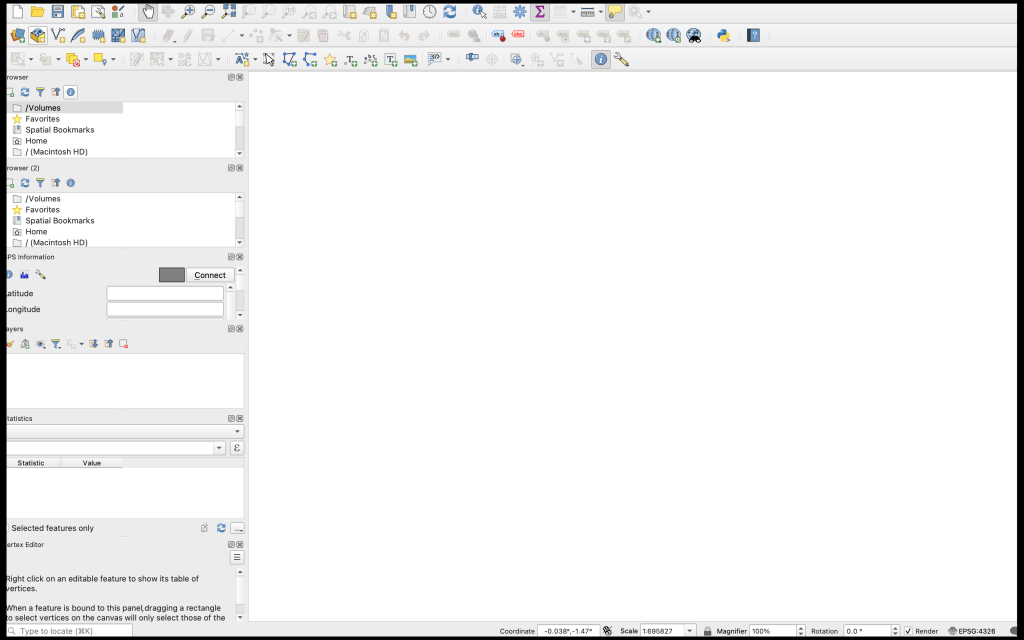This screenshot has height=640, width=1024.
Task: Click the Help Contents book icon
Action: (x=754, y=35)
